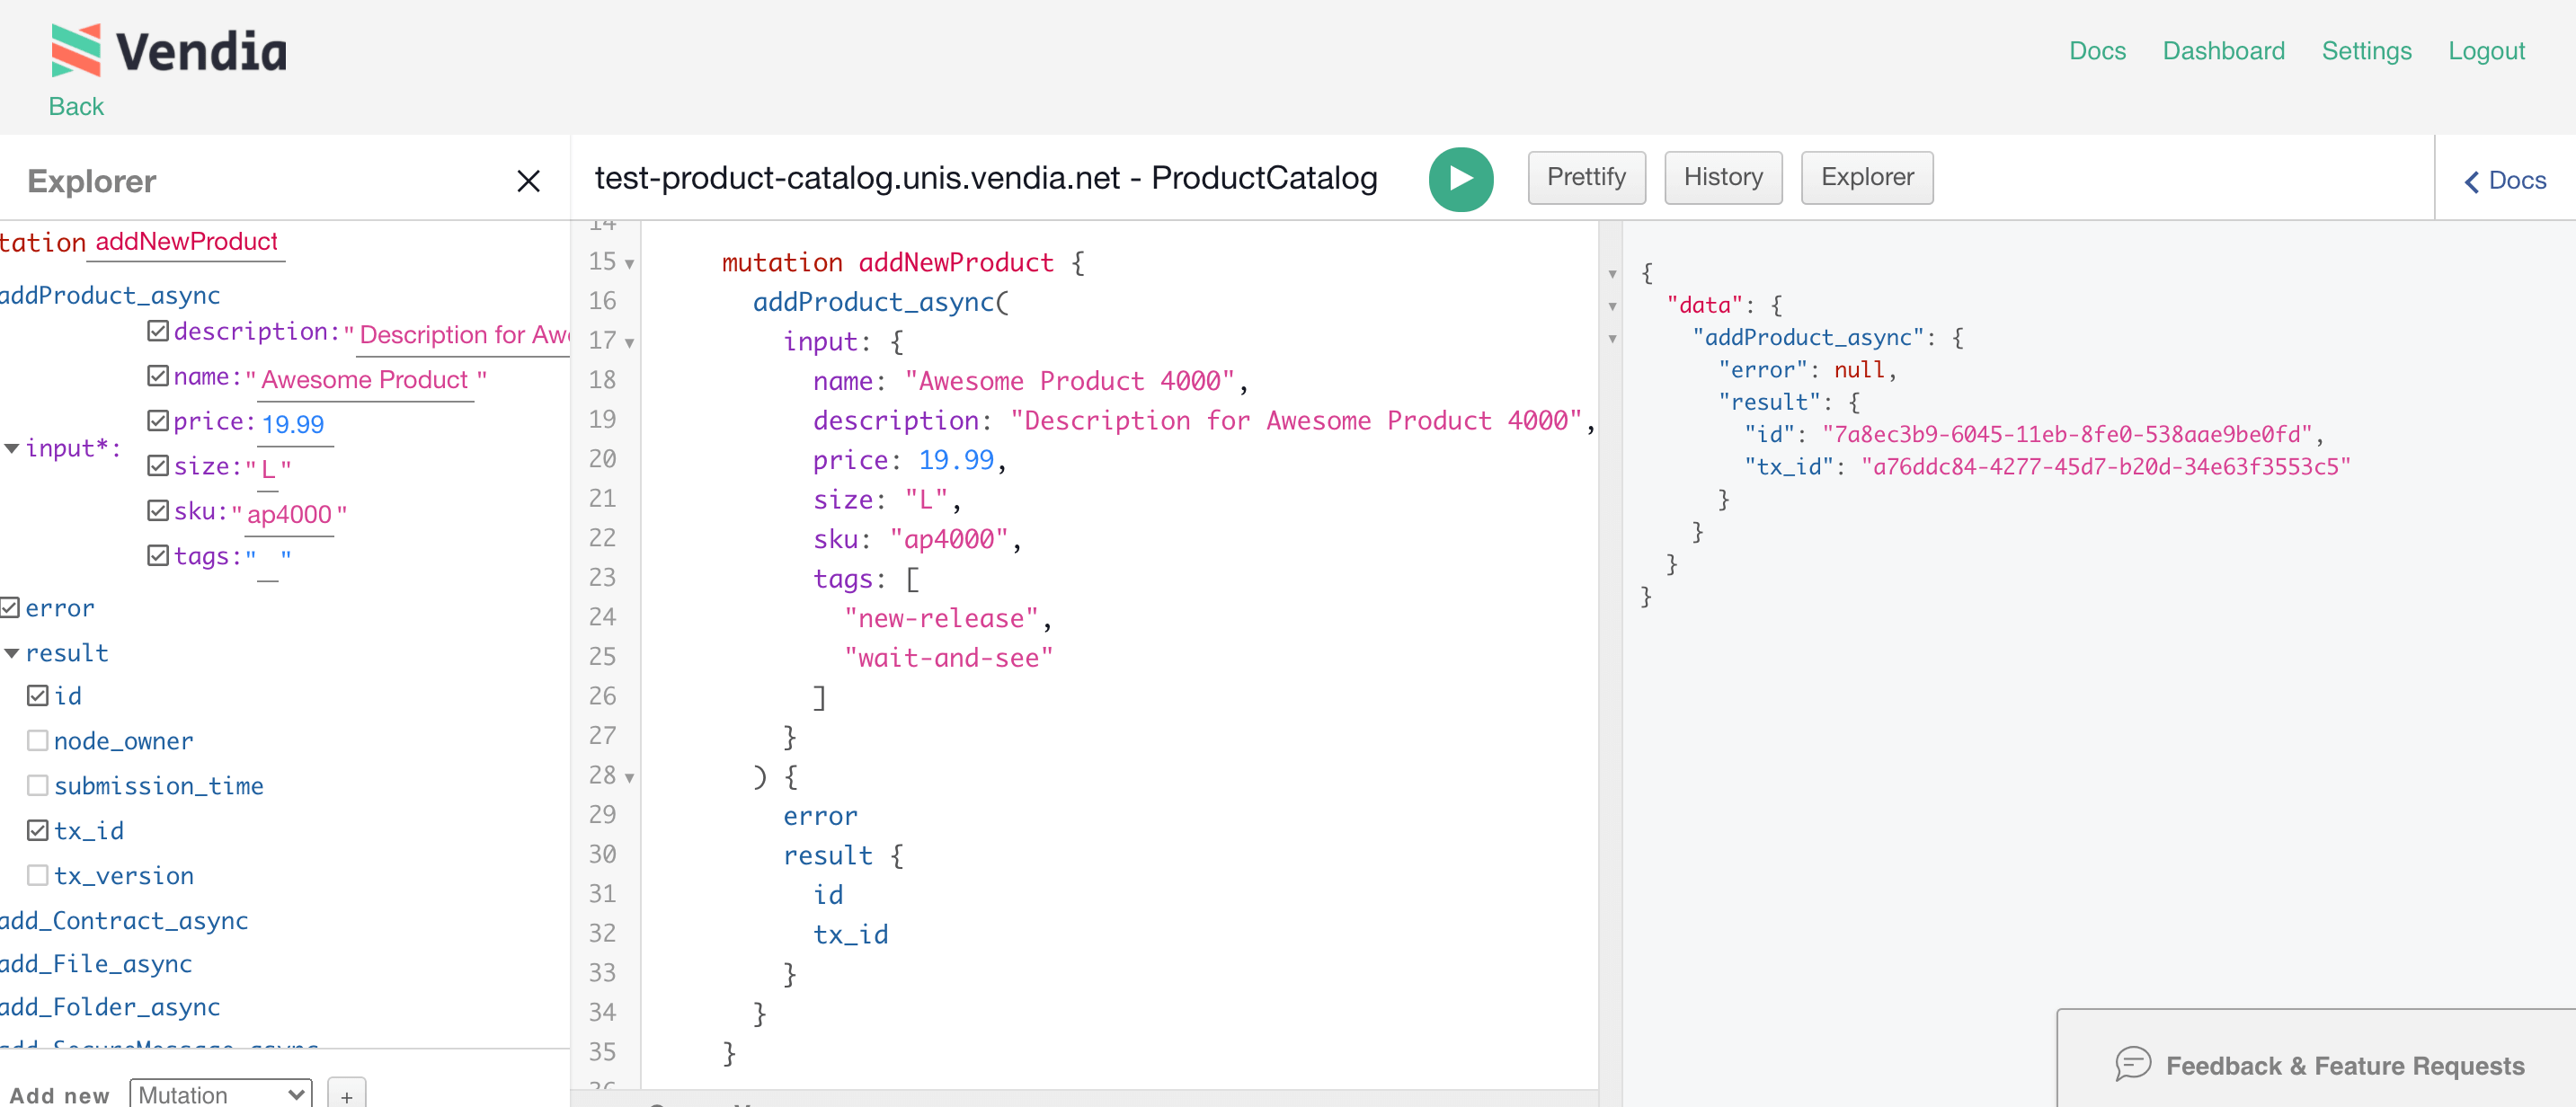
Task: Edit the price value 19.99
Action: click(x=293, y=424)
